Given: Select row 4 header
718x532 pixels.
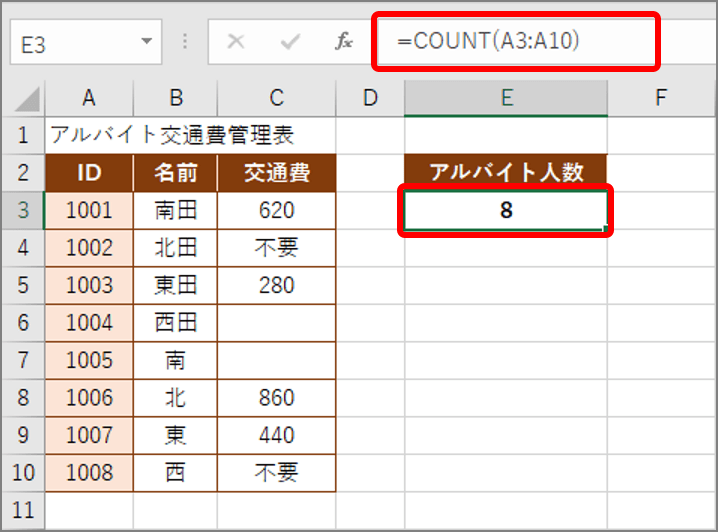Looking at the screenshot, I should coord(23,248).
